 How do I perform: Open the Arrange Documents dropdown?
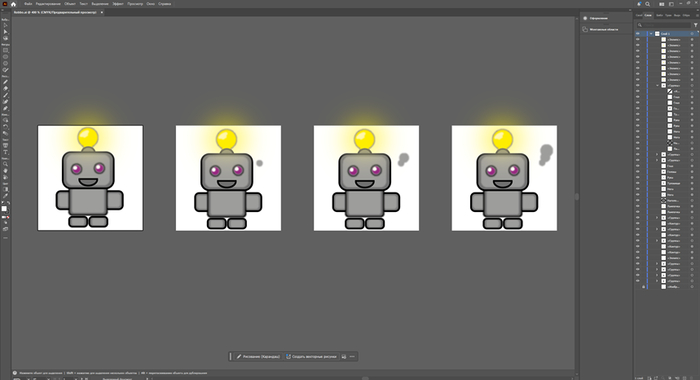662,4
